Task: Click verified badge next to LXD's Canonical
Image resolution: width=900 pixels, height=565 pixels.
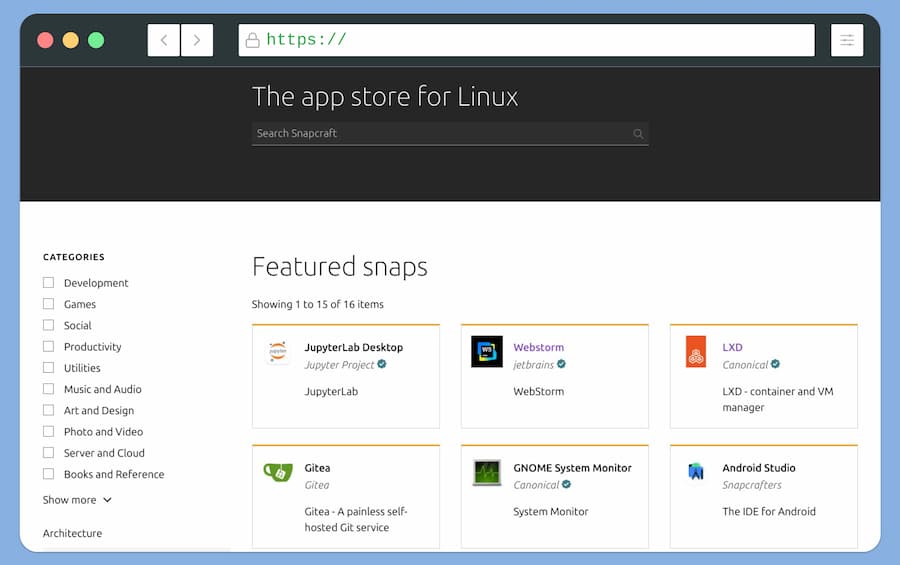Action: tap(775, 364)
